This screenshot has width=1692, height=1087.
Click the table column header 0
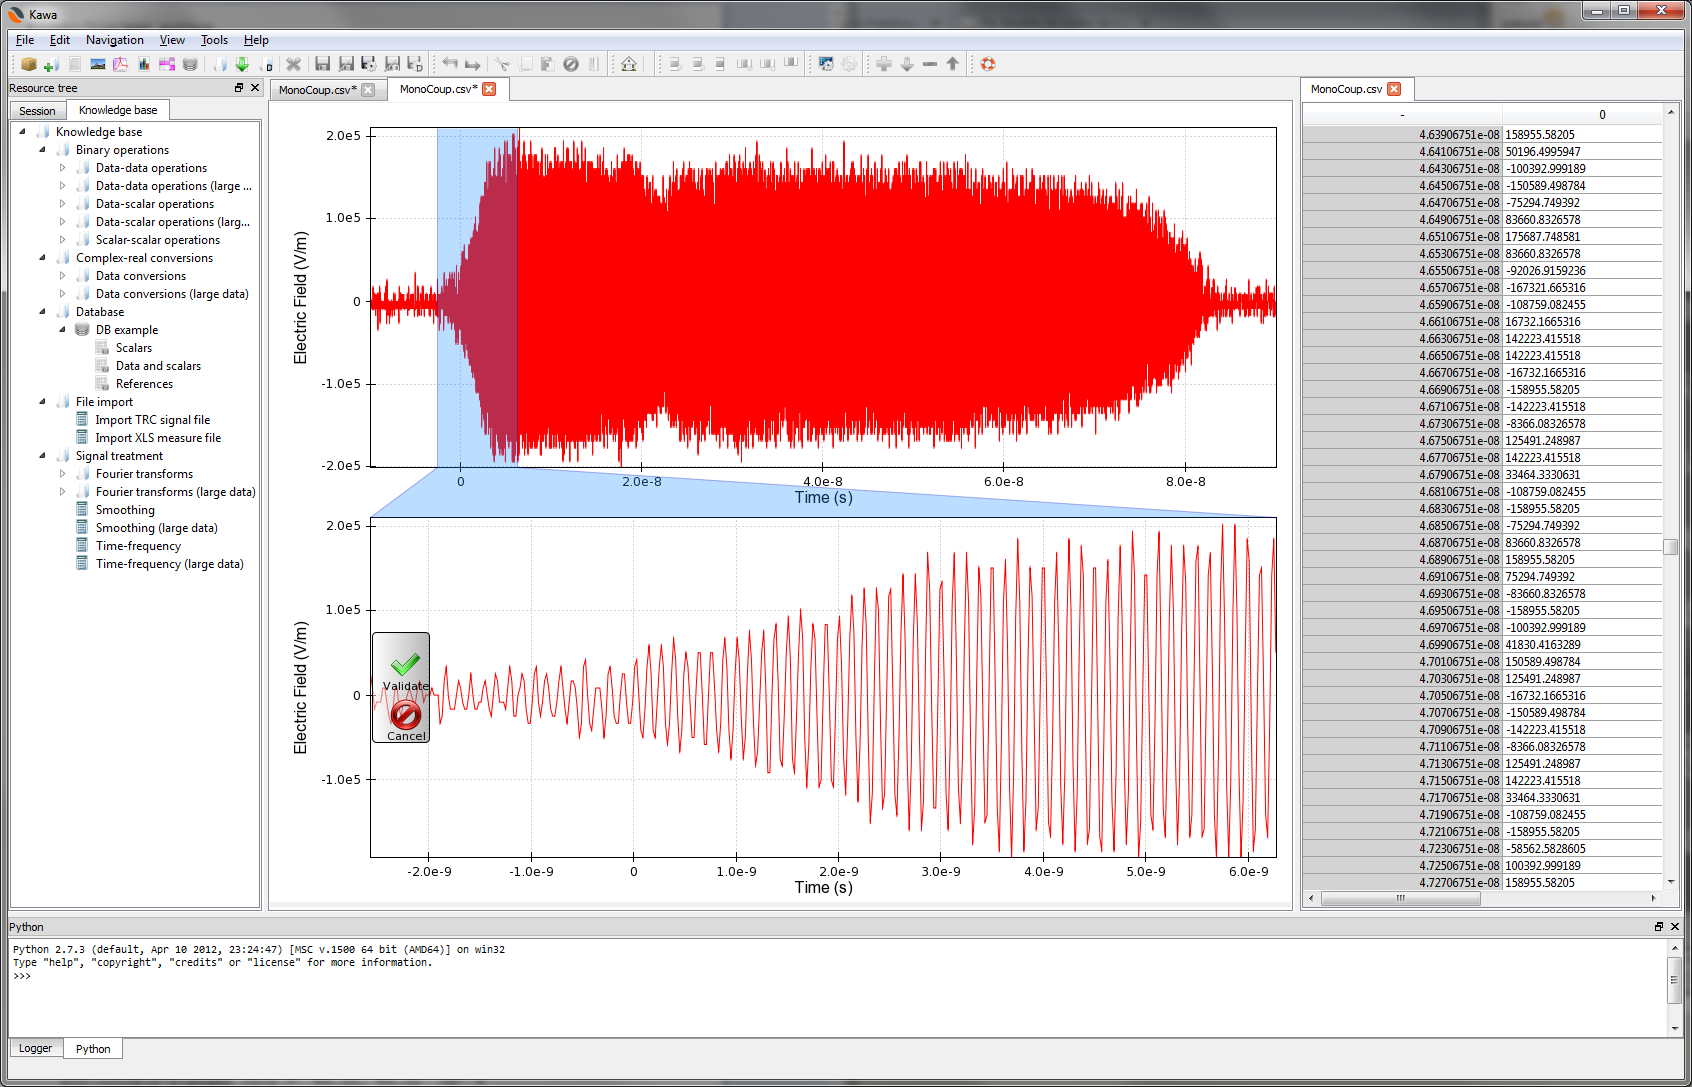click(x=1602, y=115)
